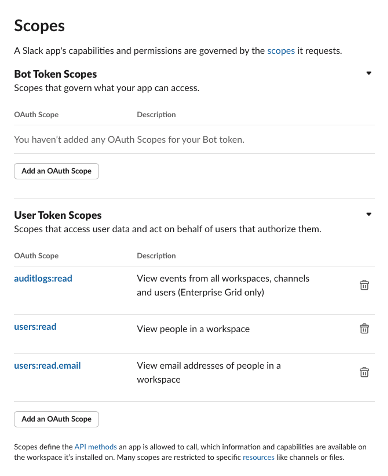Collapse the Bot Token Scopes section arrow
Viewport: 388px width, 476px height.
(x=369, y=73)
